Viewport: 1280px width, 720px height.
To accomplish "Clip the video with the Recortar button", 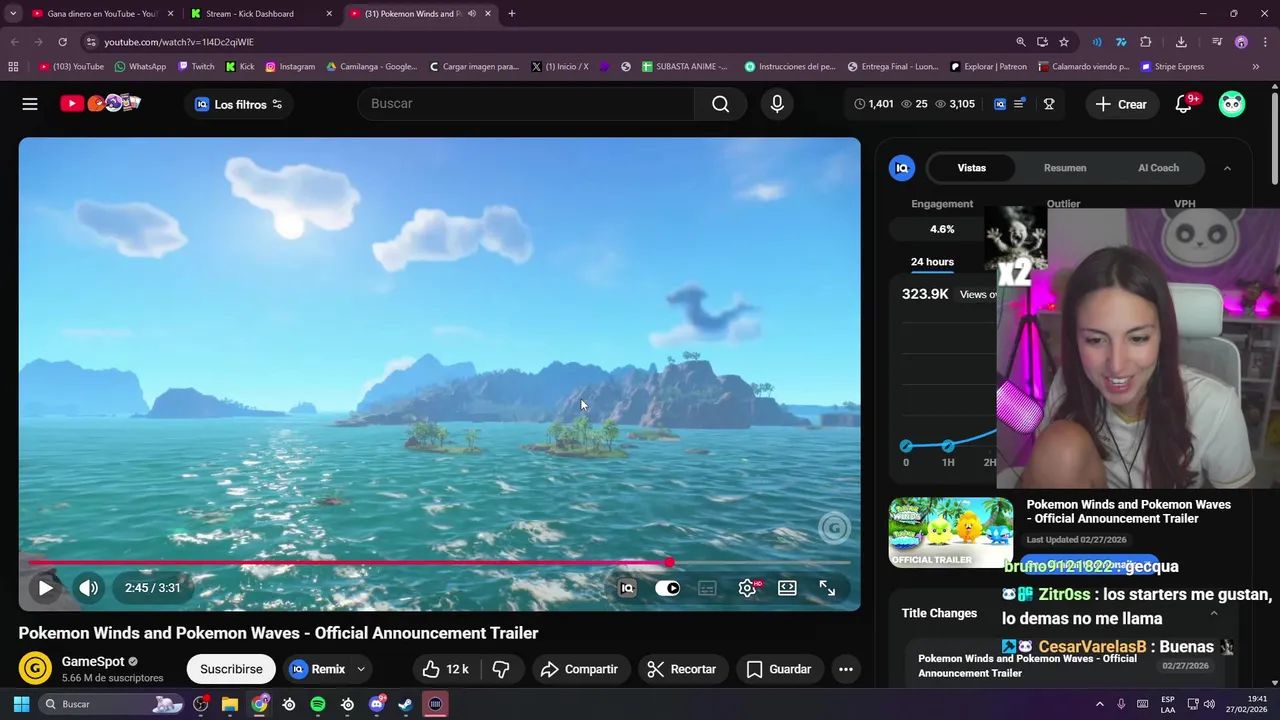I will (681, 669).
